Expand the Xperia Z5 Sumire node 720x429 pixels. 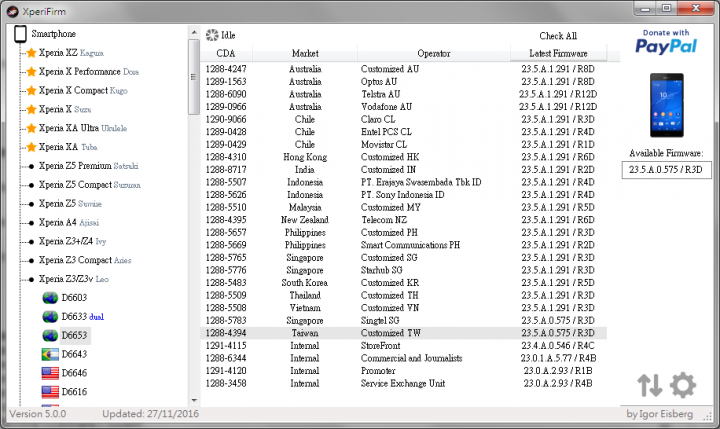(31, 204)
